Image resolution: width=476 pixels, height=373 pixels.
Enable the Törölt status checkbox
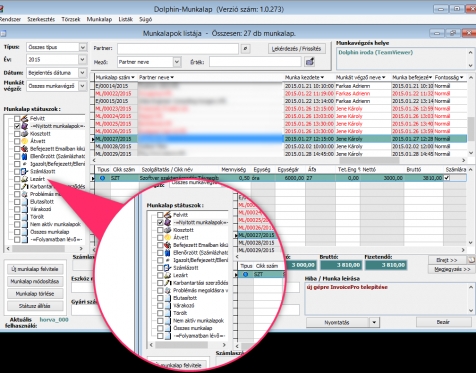pyautogui.click(x=17, y=217)
